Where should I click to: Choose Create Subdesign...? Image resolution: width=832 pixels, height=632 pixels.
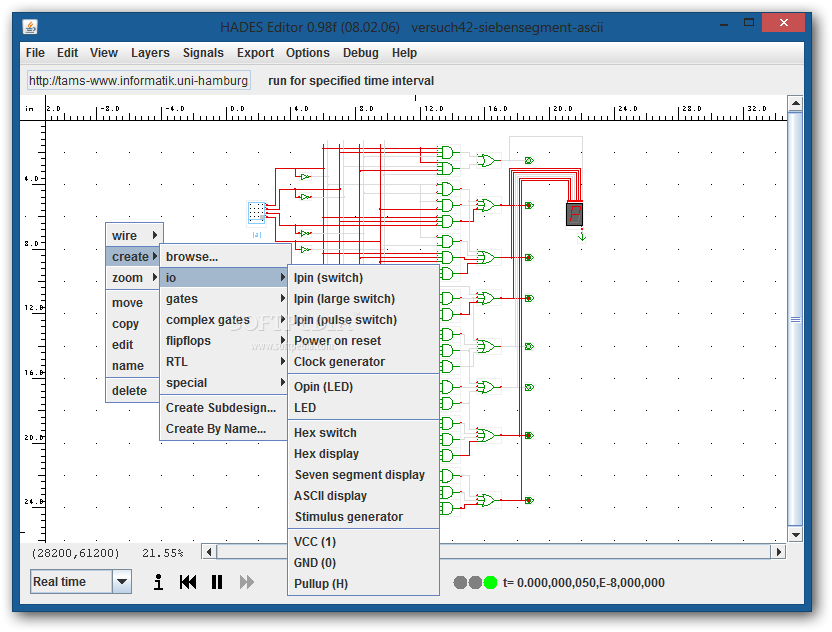pos(223,408)
